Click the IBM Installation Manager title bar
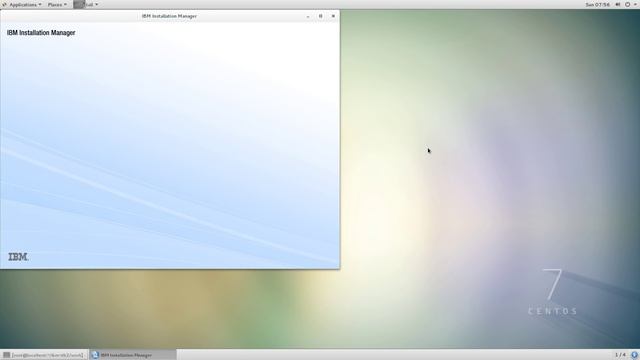The image size is (640, 360). (169, 16)
